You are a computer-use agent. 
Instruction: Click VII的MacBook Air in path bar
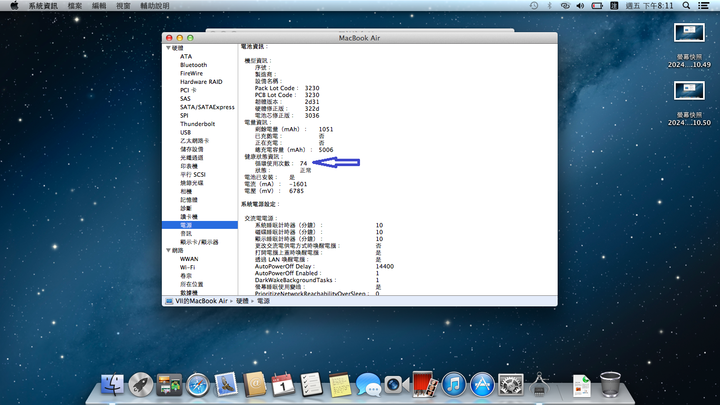click(x=201, y=301)
